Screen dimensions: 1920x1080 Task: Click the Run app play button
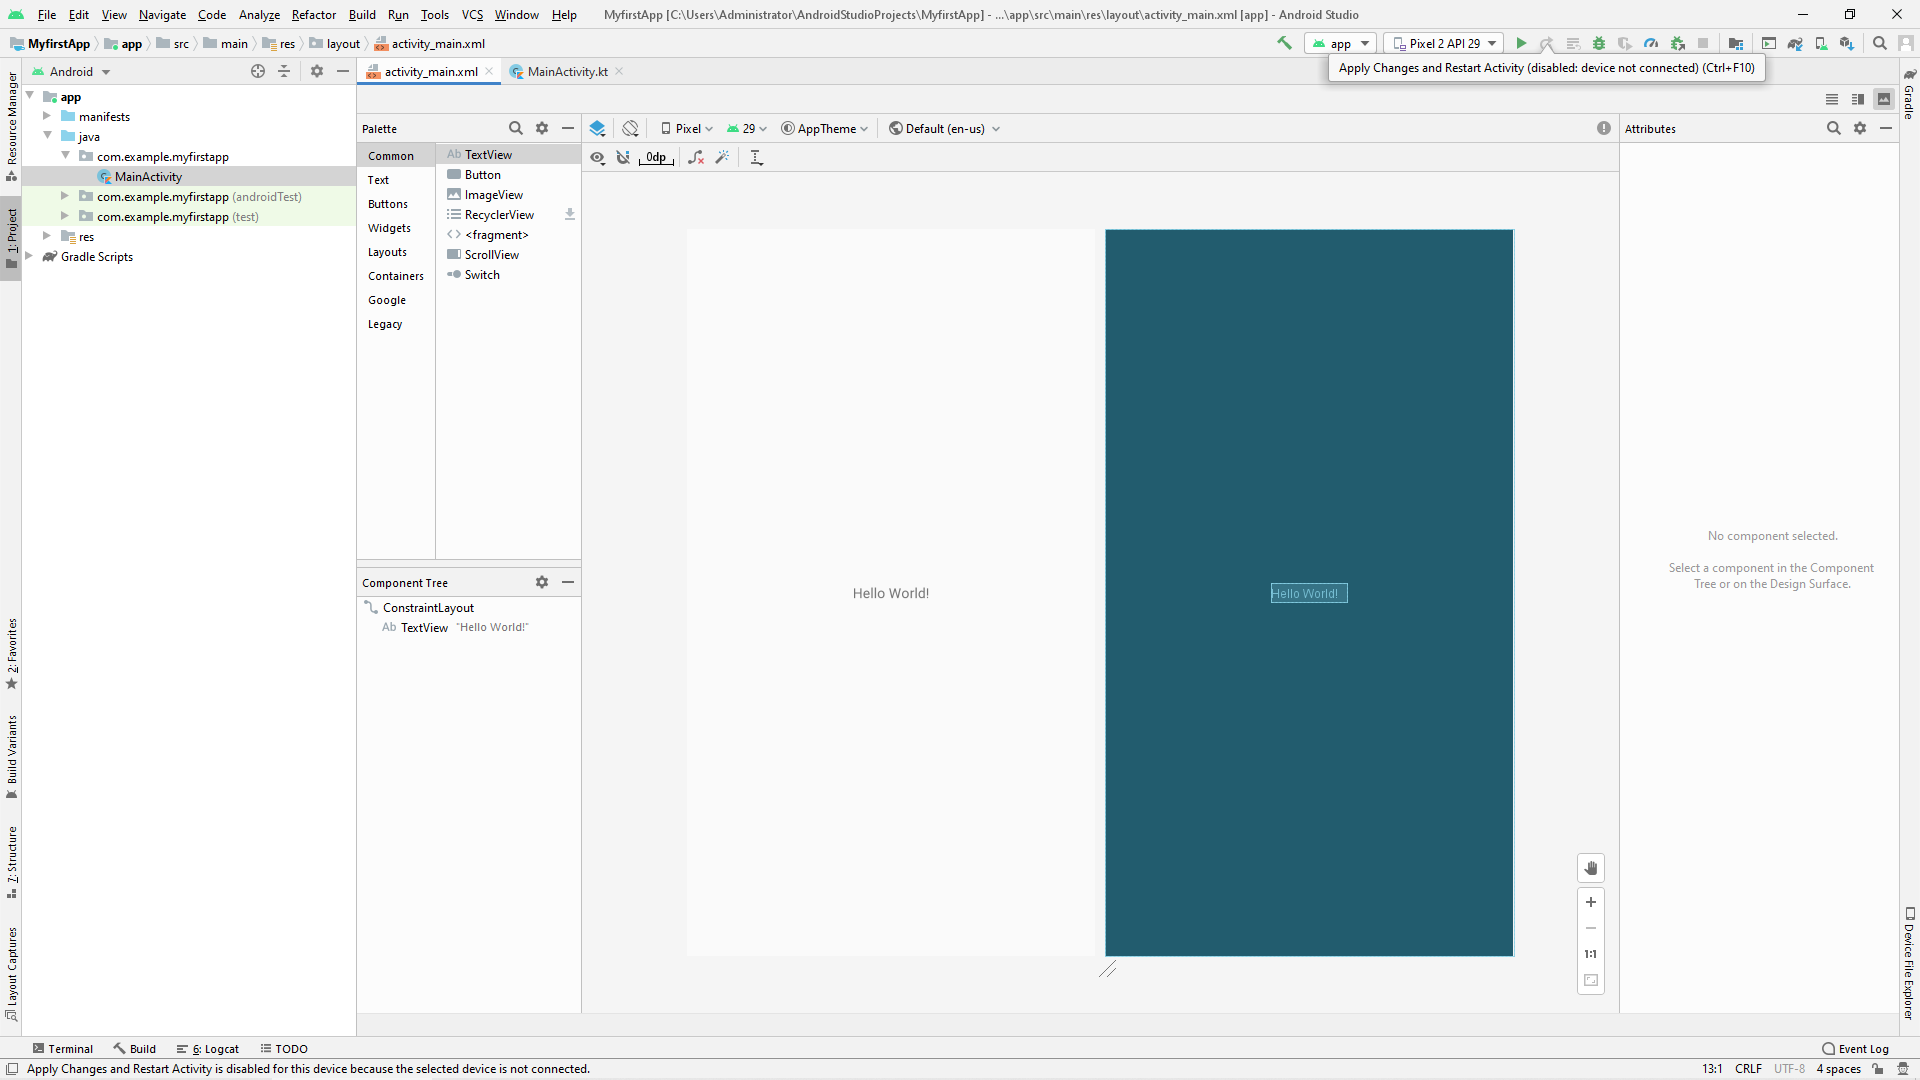coord(1521,43)
